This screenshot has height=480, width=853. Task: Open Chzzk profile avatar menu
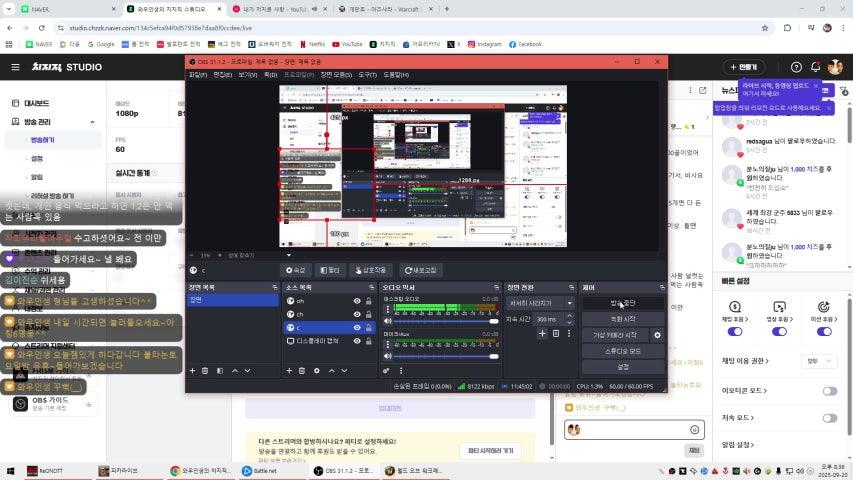point(835,67)
